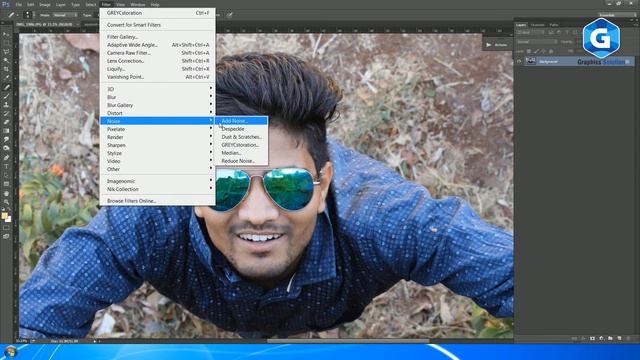Open the layer Fill dropdown

[x=579, y=51]
